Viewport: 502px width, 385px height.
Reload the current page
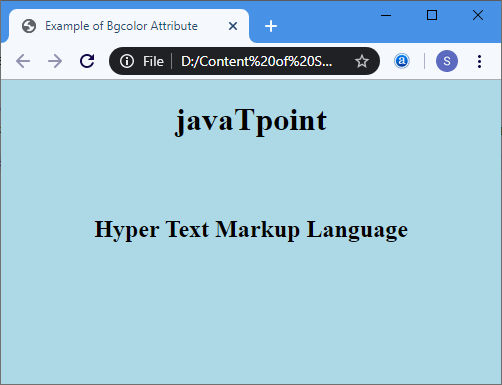coord(87,61)
